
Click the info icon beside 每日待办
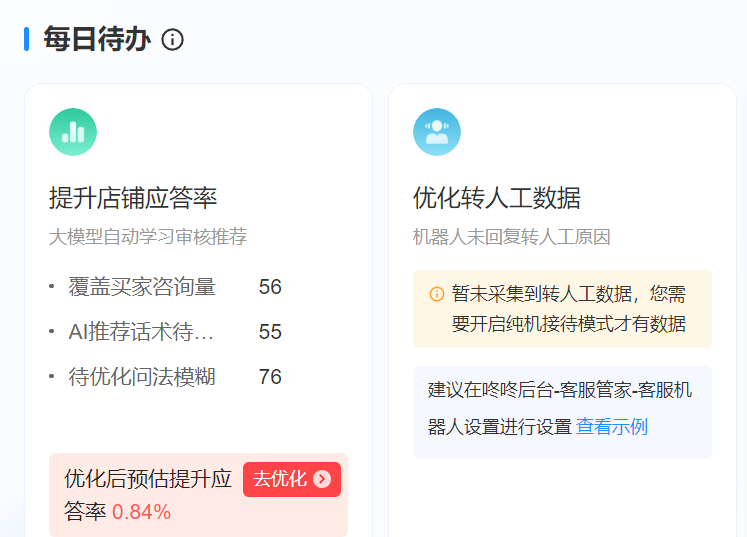pos(172,40)
